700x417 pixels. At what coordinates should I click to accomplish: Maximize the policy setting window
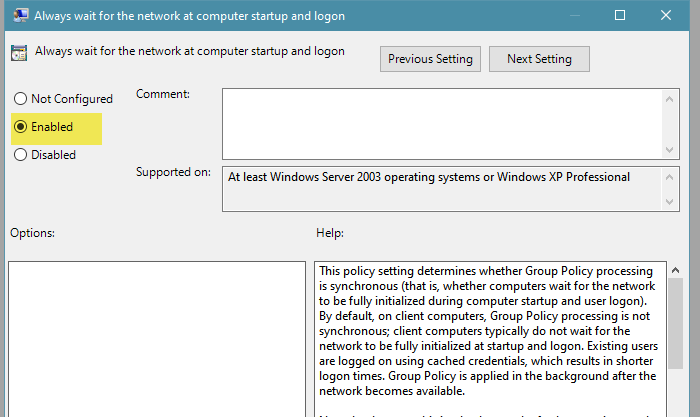620,15
